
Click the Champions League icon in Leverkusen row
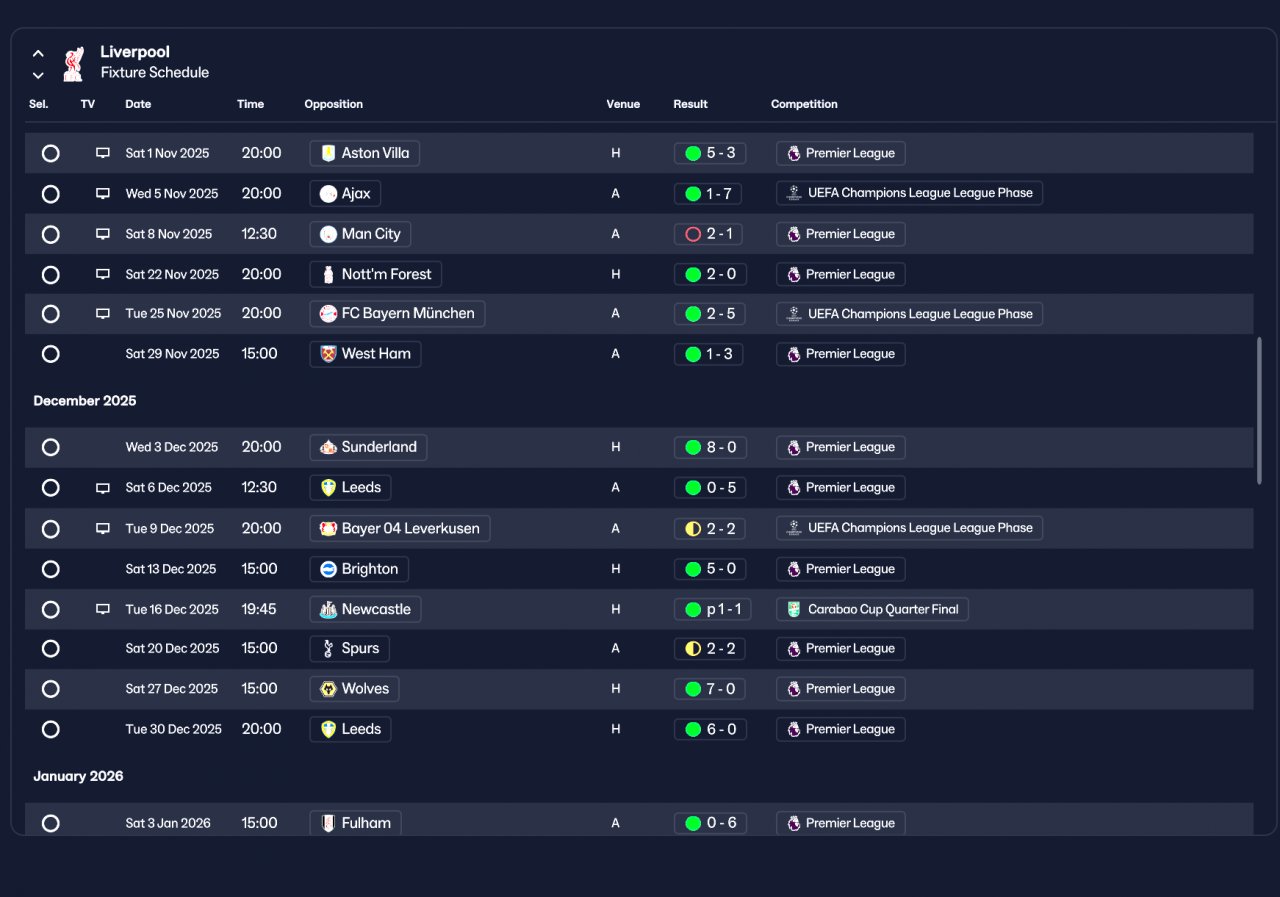click(794, 528)
